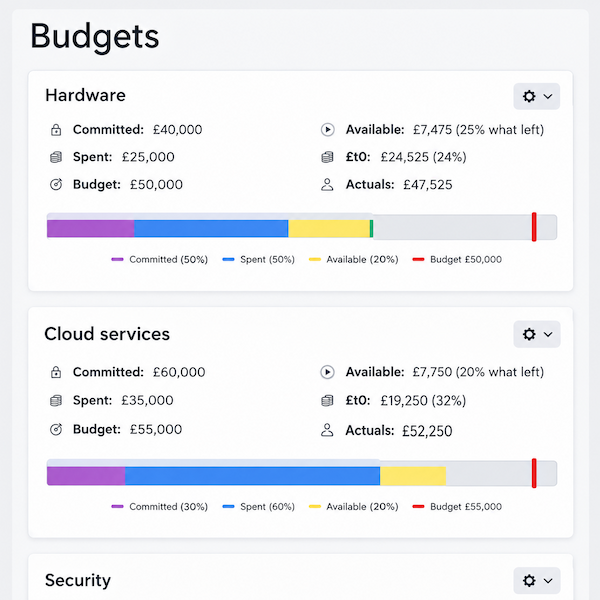This screenshot has height=600, width=600.
Task: Click the lock icon beside Cloud services Committed
Action: (x=56, y=372)
